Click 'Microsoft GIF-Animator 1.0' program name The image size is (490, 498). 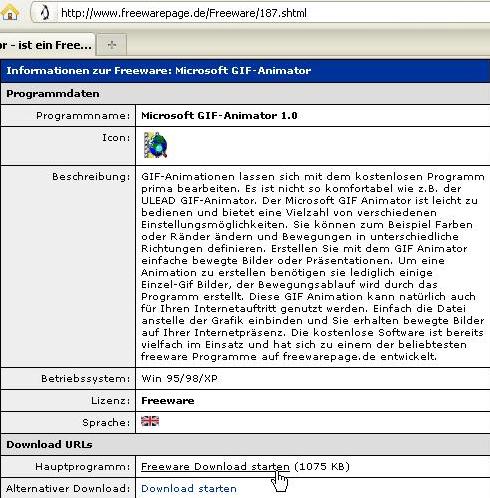(x=219, y=116)
